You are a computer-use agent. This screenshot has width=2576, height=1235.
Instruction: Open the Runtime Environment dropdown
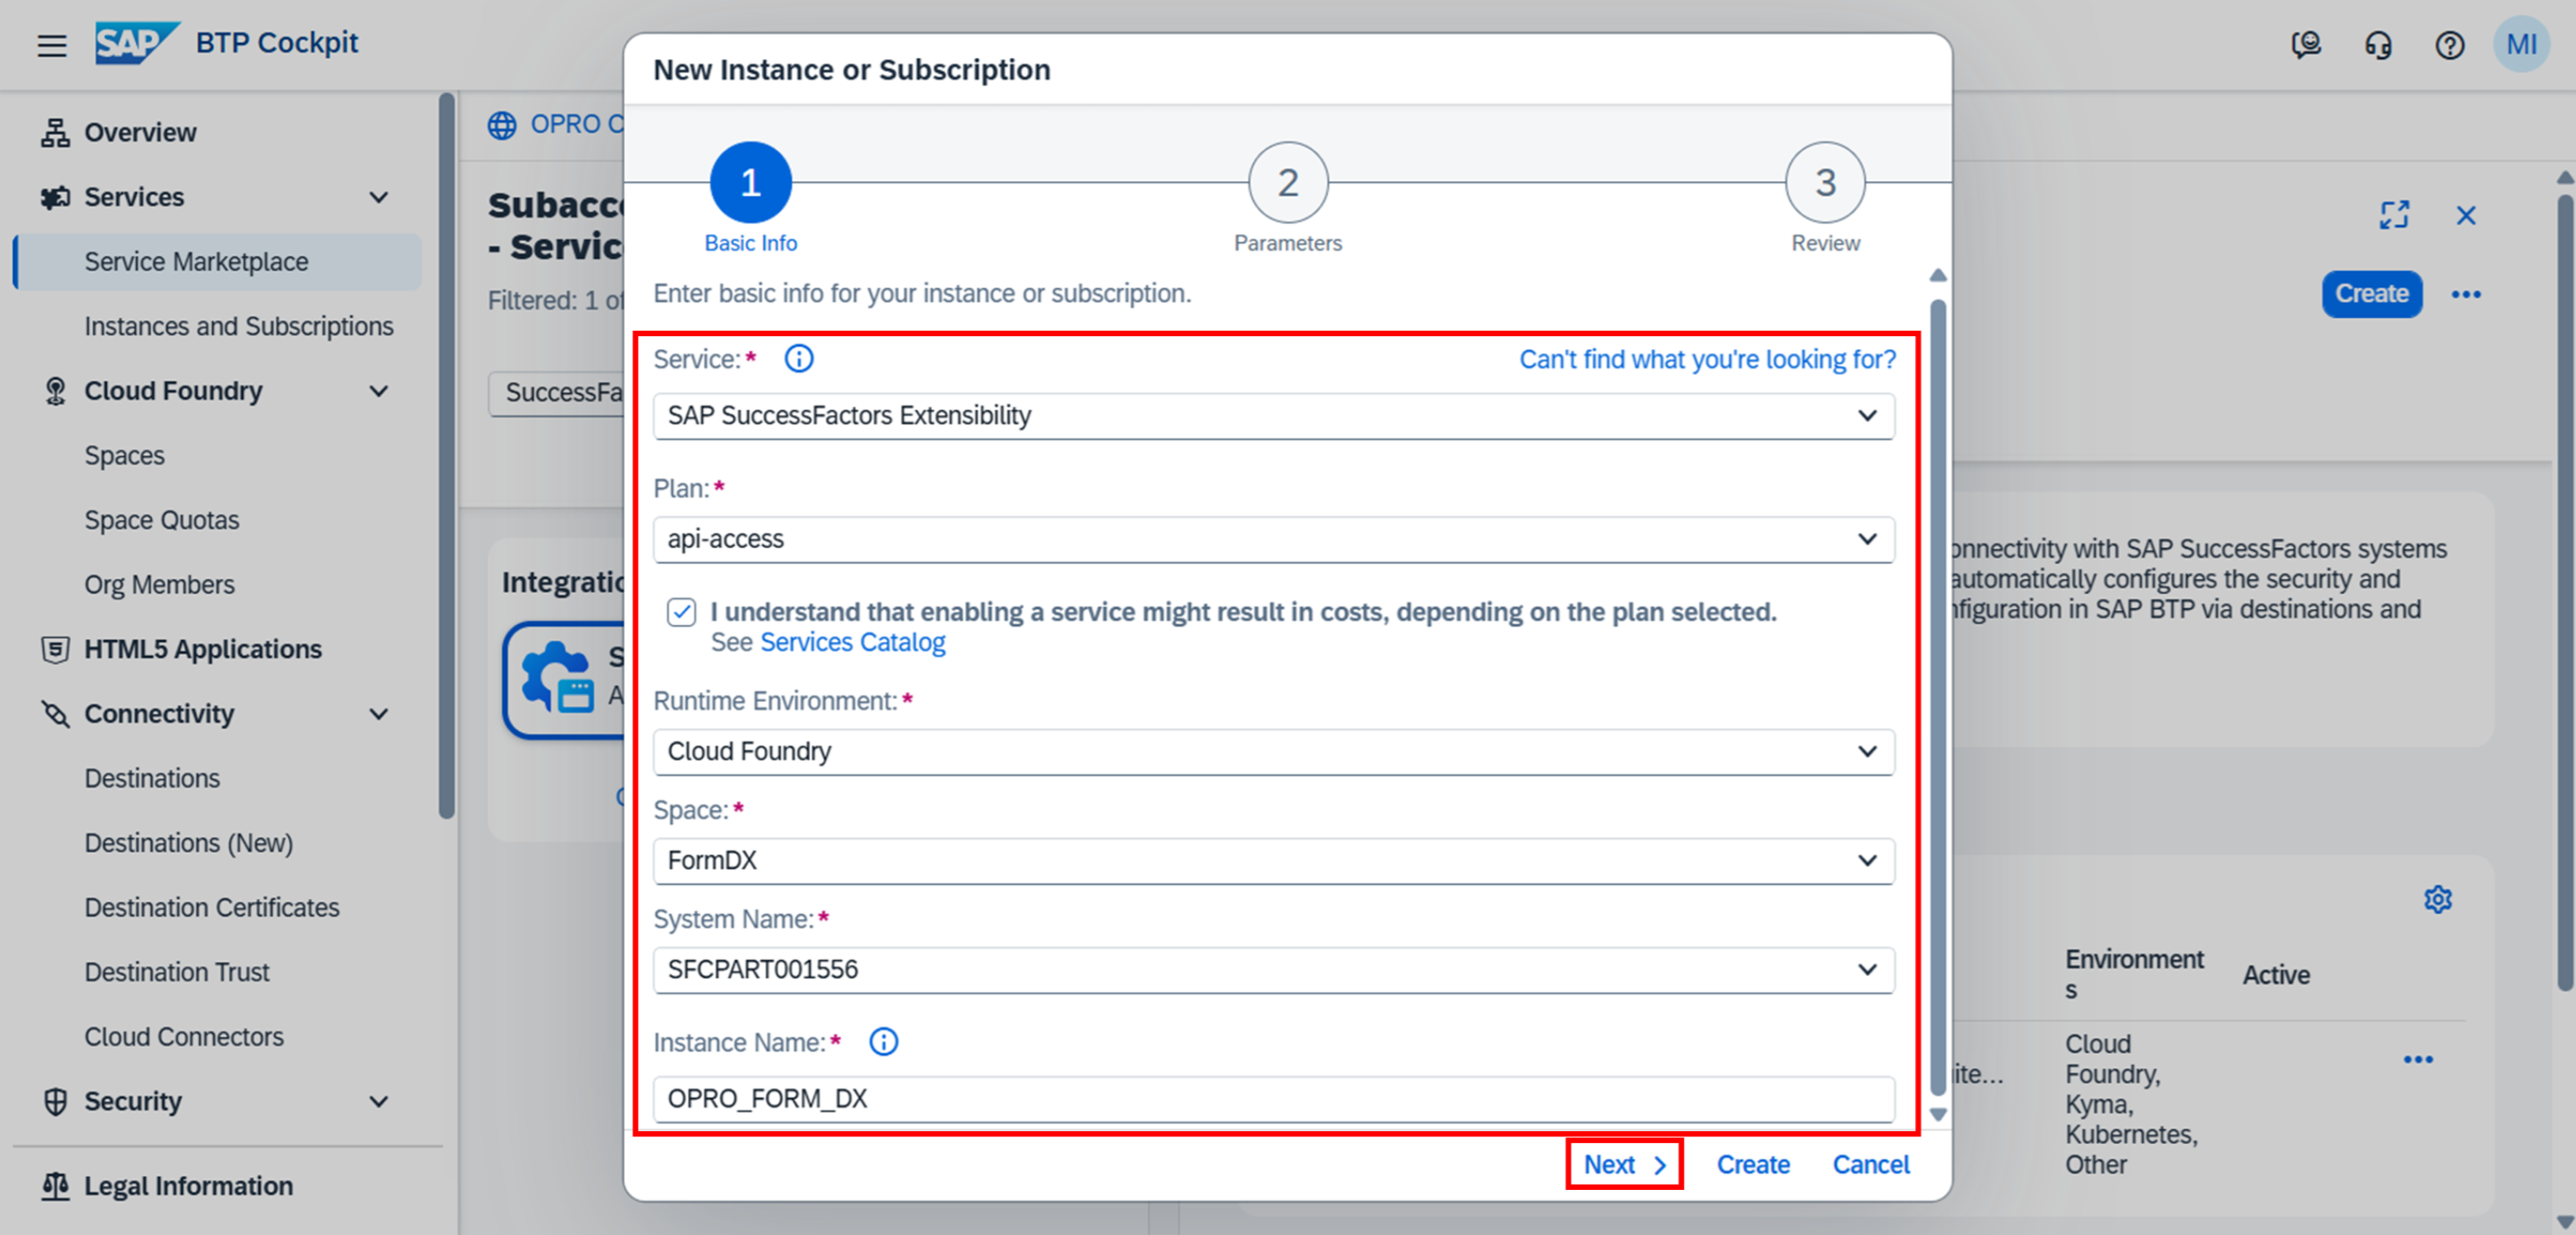pyautogui.click(x=1866, y=751)
